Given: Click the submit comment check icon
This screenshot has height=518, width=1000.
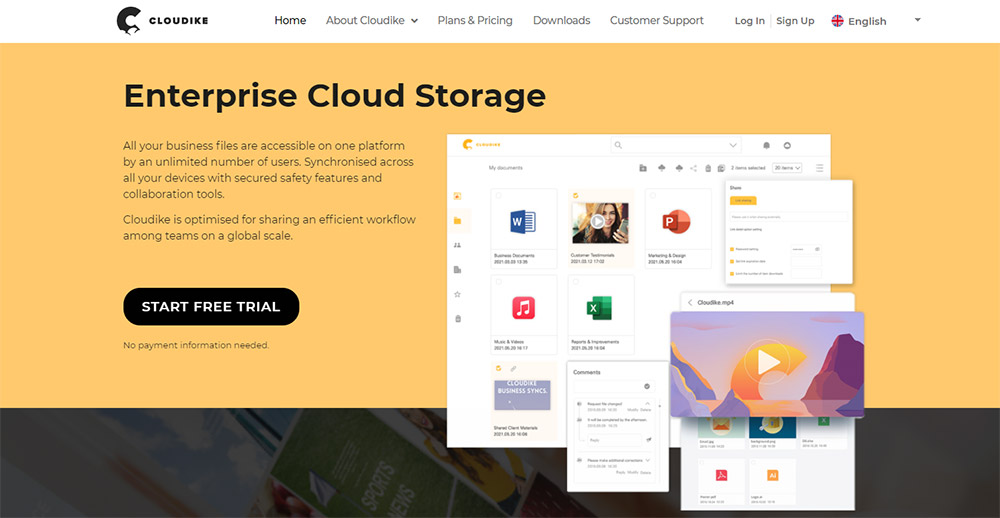Looking at the screenshot, I should [647, 387].
